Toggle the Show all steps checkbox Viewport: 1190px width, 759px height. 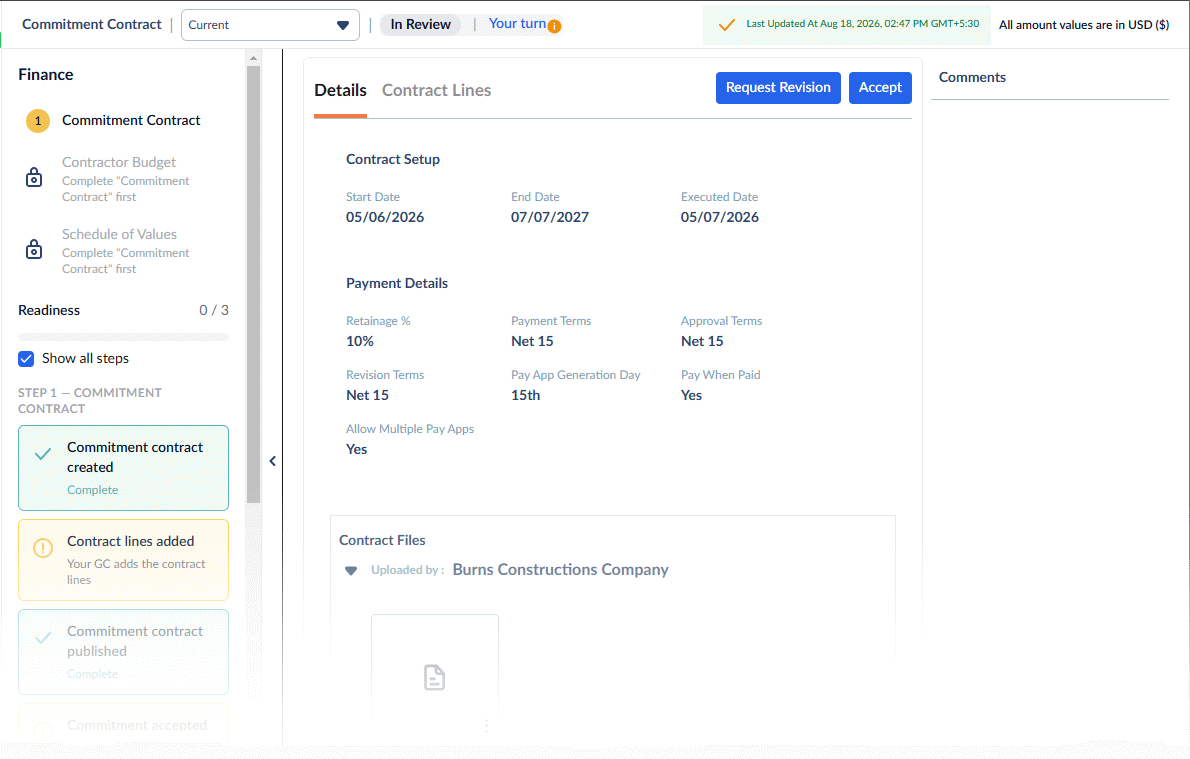27,359
